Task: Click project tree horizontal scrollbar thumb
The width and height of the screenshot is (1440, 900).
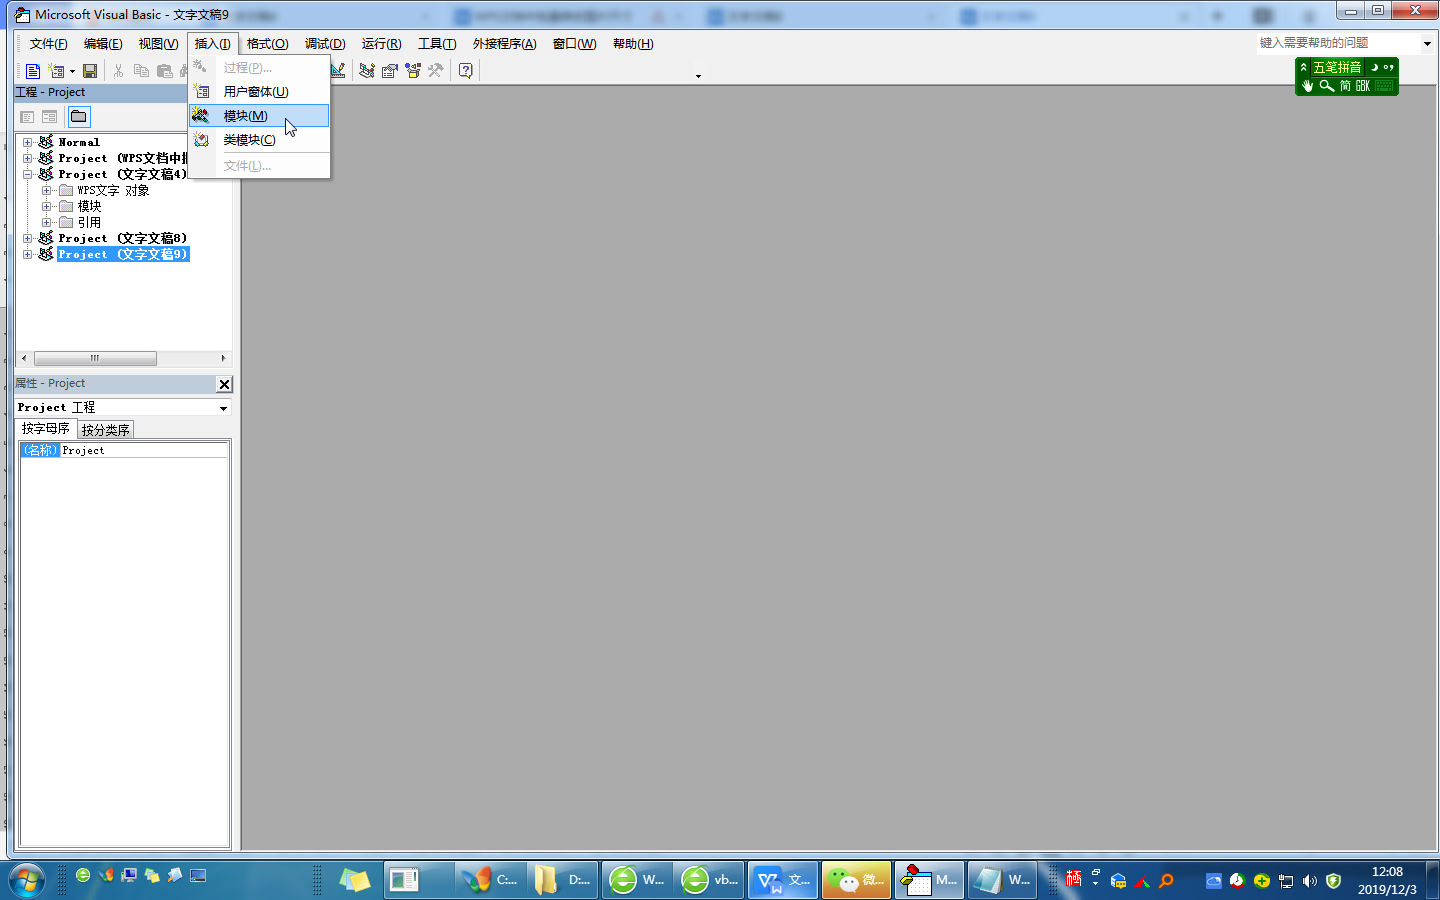Action: coord(95,358)
